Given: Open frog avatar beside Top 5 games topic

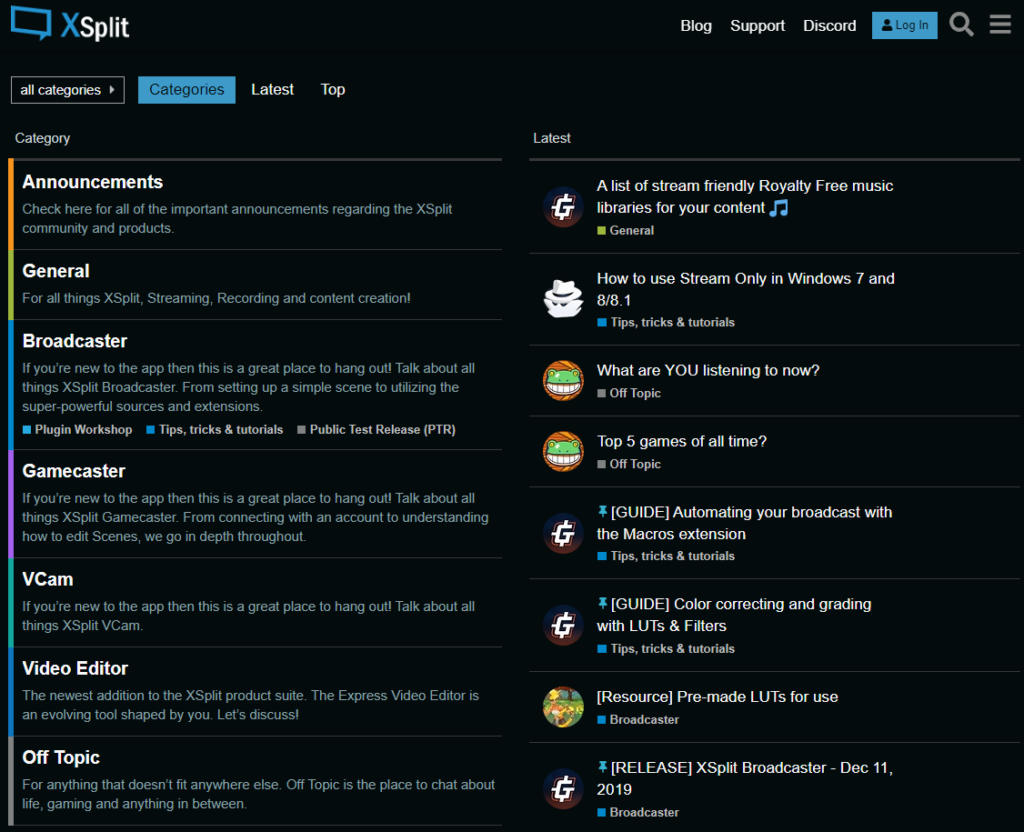Looking at the screenshot, I should click(x=563, y=451).
